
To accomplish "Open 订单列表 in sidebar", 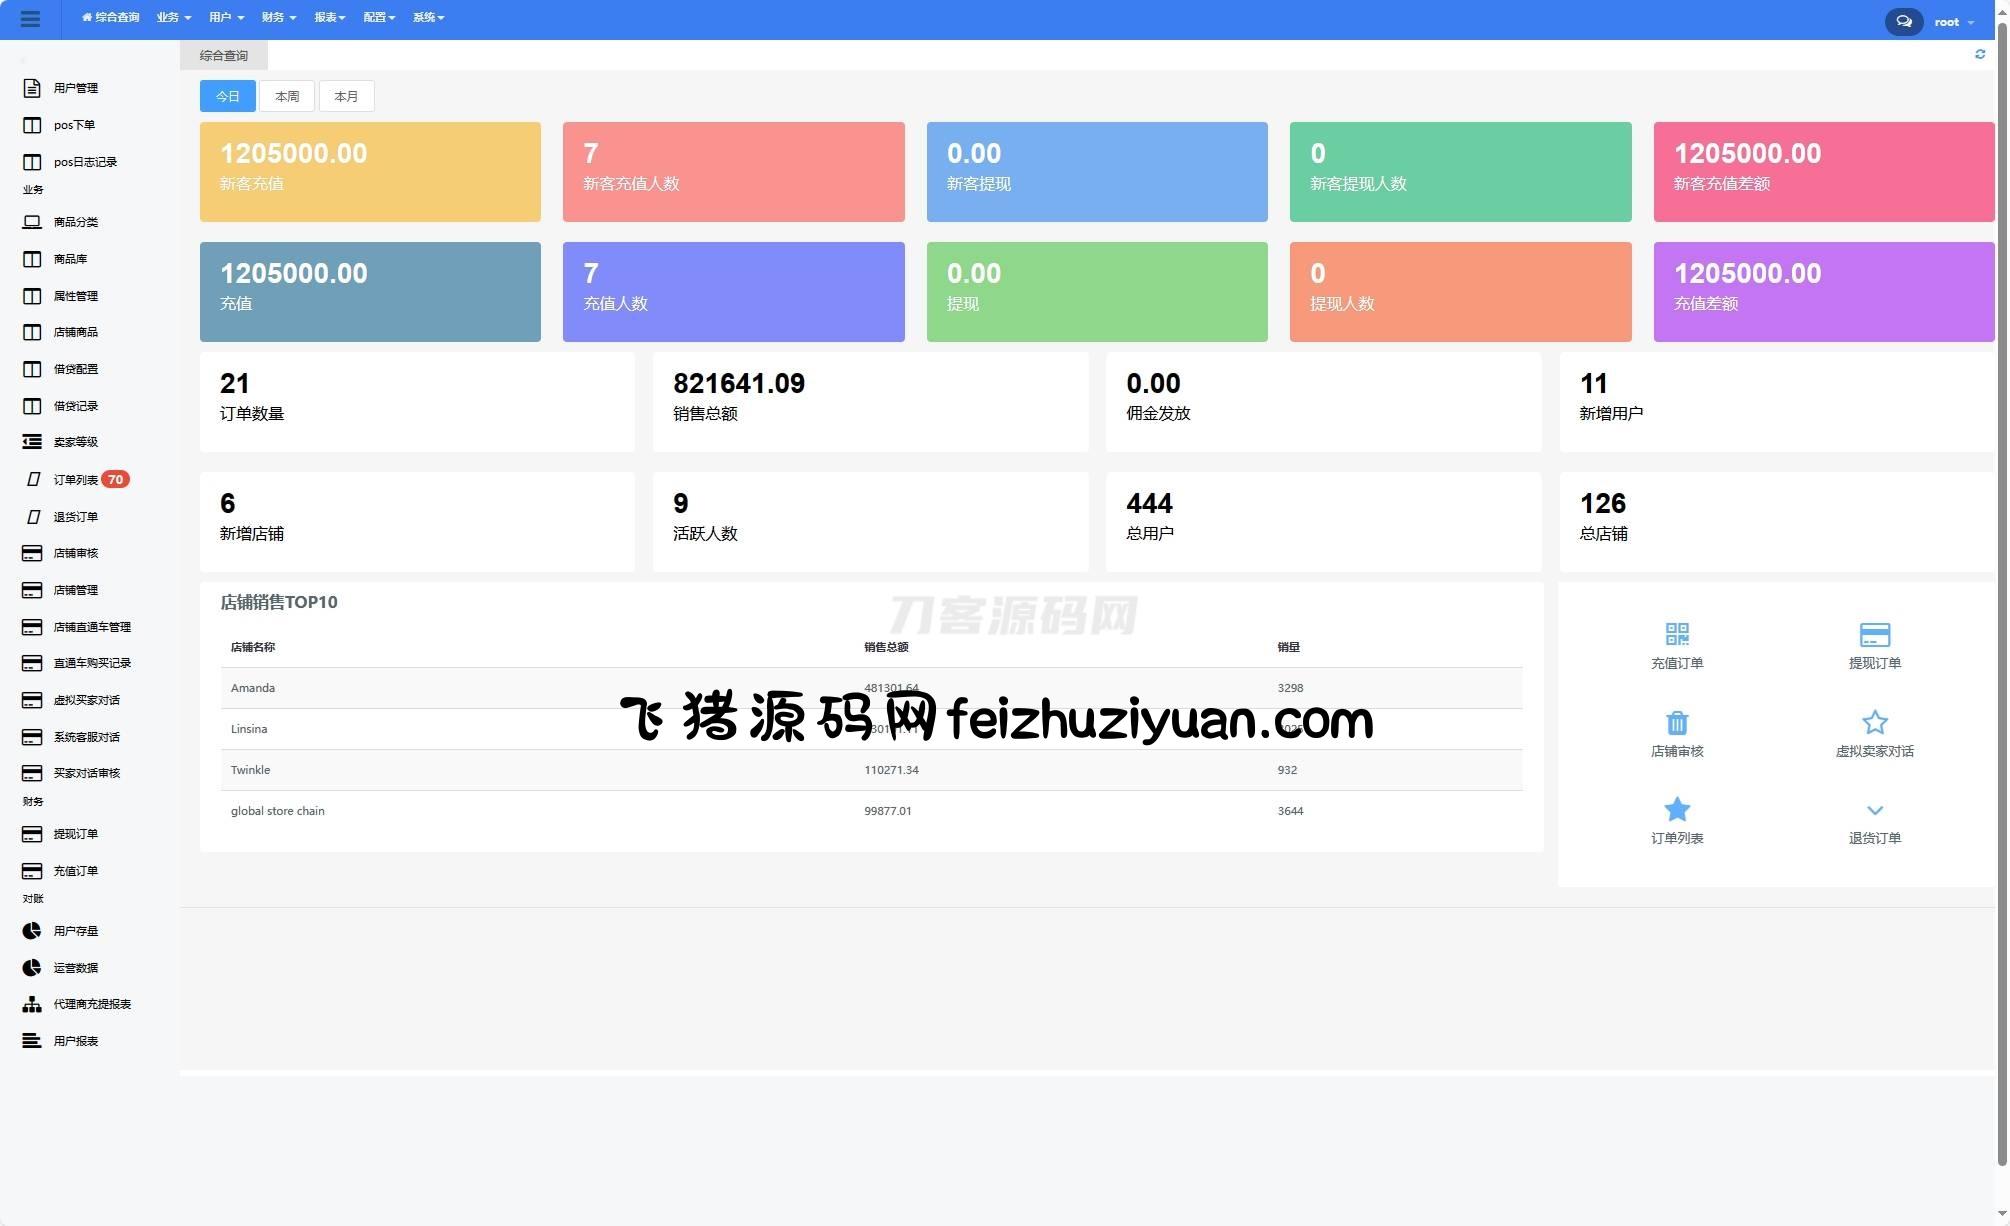I will pyautogui.click(x=75, y=480).
